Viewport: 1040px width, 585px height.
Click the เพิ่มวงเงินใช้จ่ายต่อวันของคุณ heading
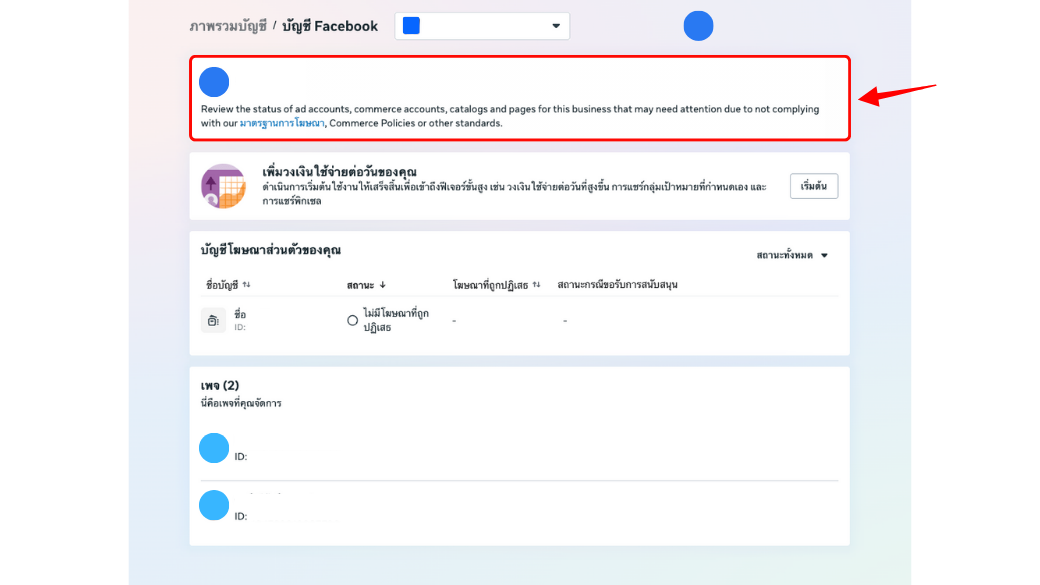[339, 172]
